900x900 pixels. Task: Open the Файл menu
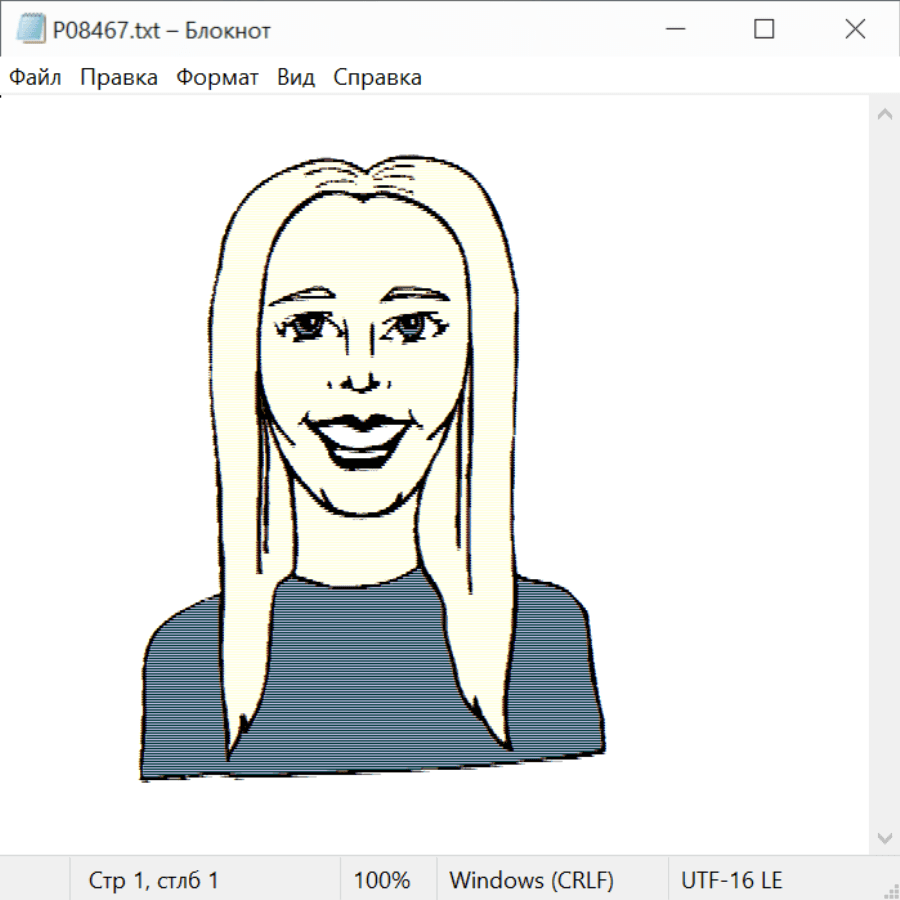coord(36,78)
